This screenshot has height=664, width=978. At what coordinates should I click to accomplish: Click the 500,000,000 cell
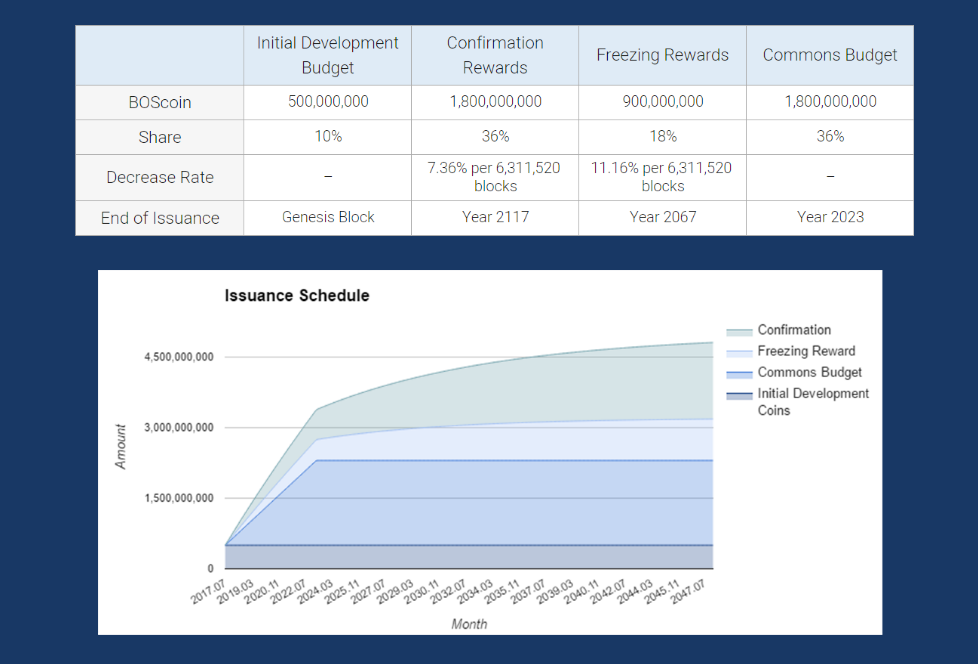coord(327,102)
